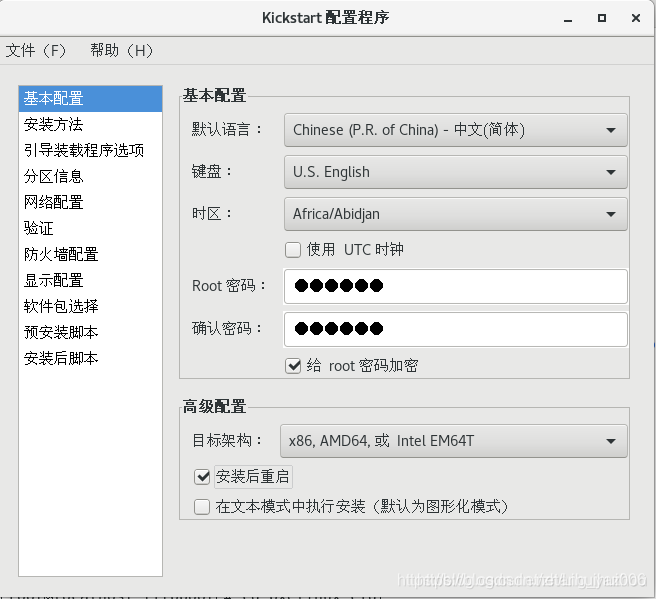Close the Kickstart 配置程序 window

(636, 18)
